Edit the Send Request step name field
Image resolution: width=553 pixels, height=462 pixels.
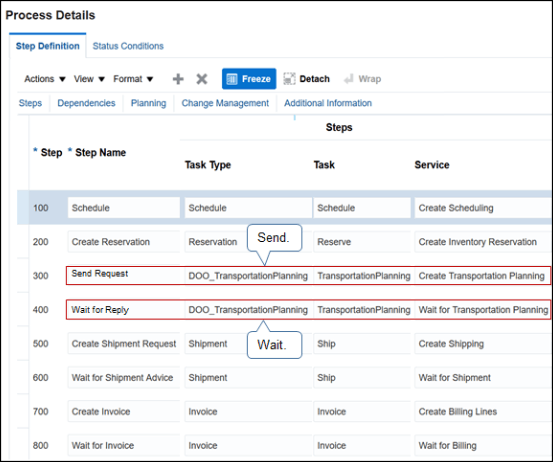tap(124, 275)
